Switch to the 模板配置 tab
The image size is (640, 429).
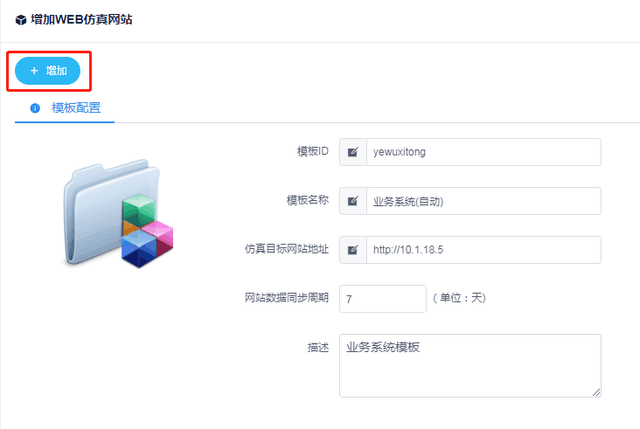coord(75,108)
